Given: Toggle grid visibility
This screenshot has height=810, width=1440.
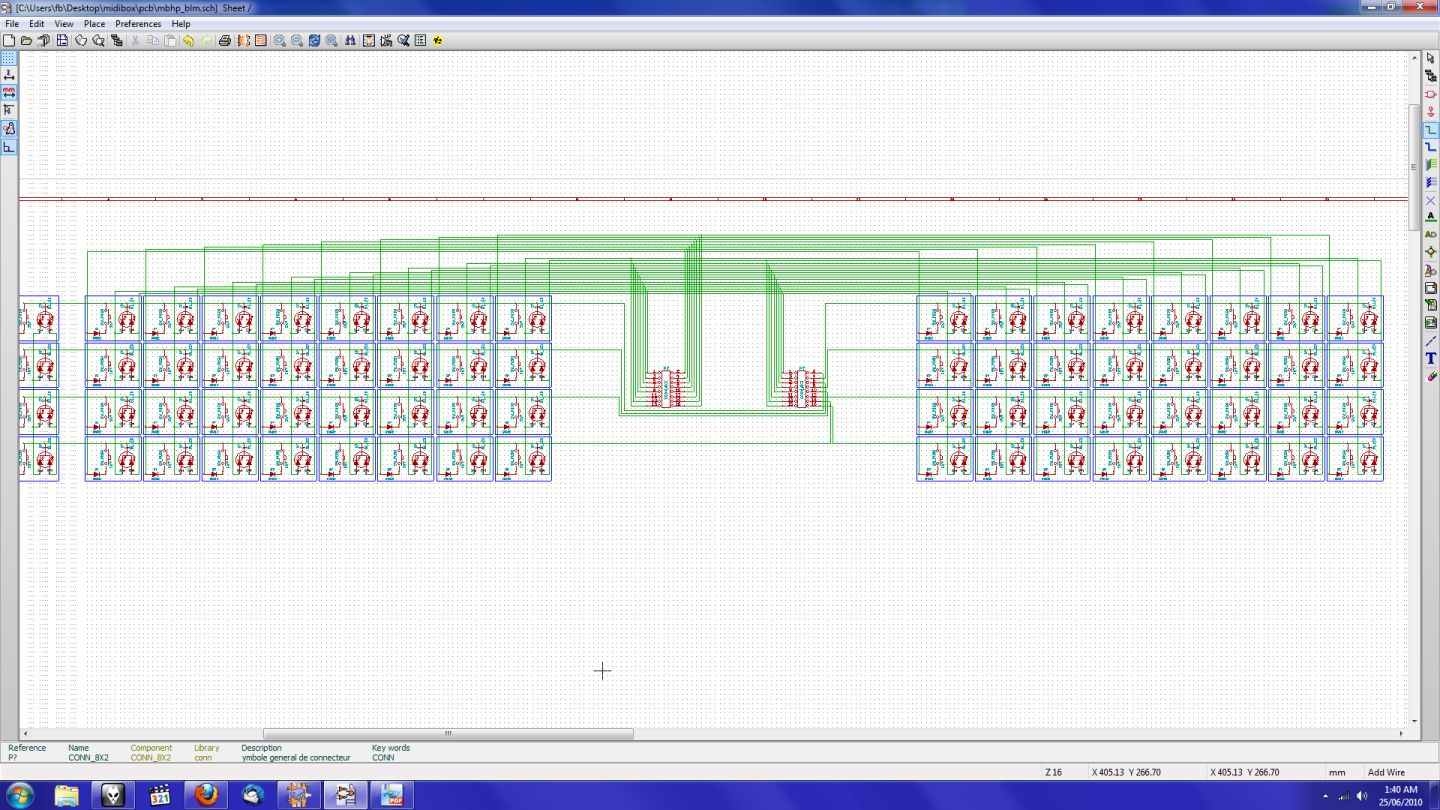Looking at the screenshot, I should (9, 58).
